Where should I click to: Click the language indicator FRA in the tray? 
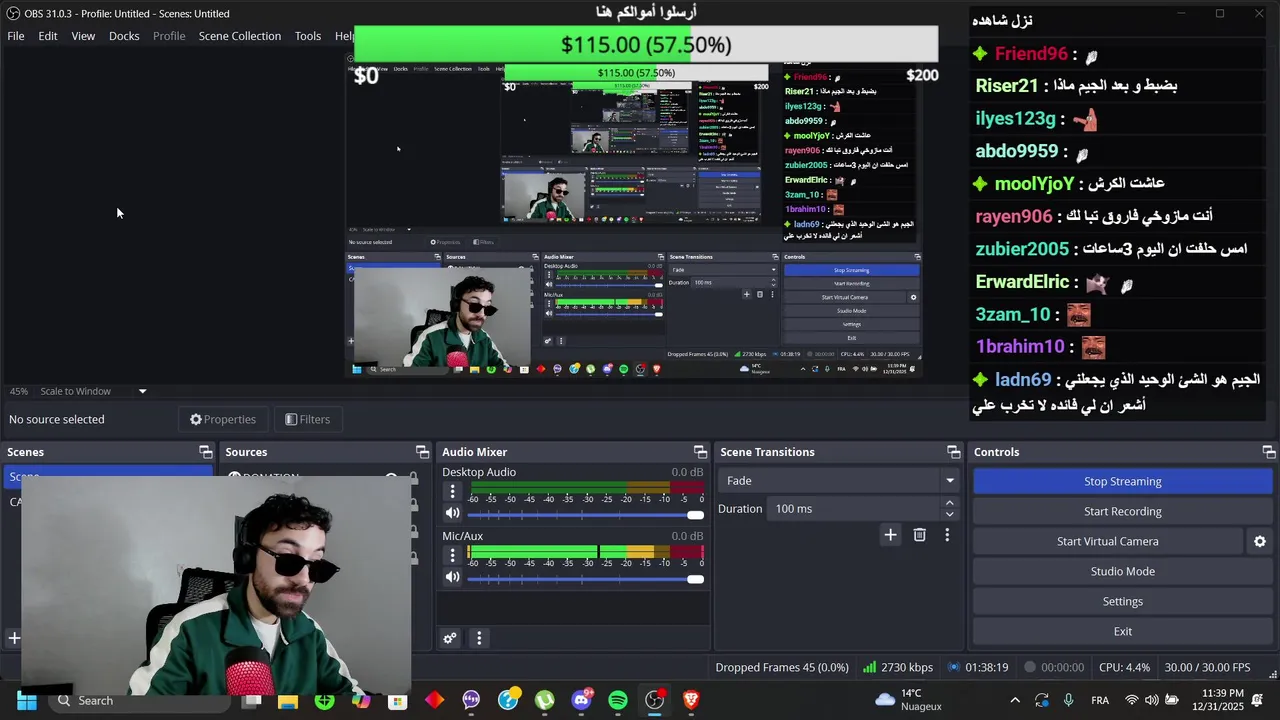click(1100, 700)
